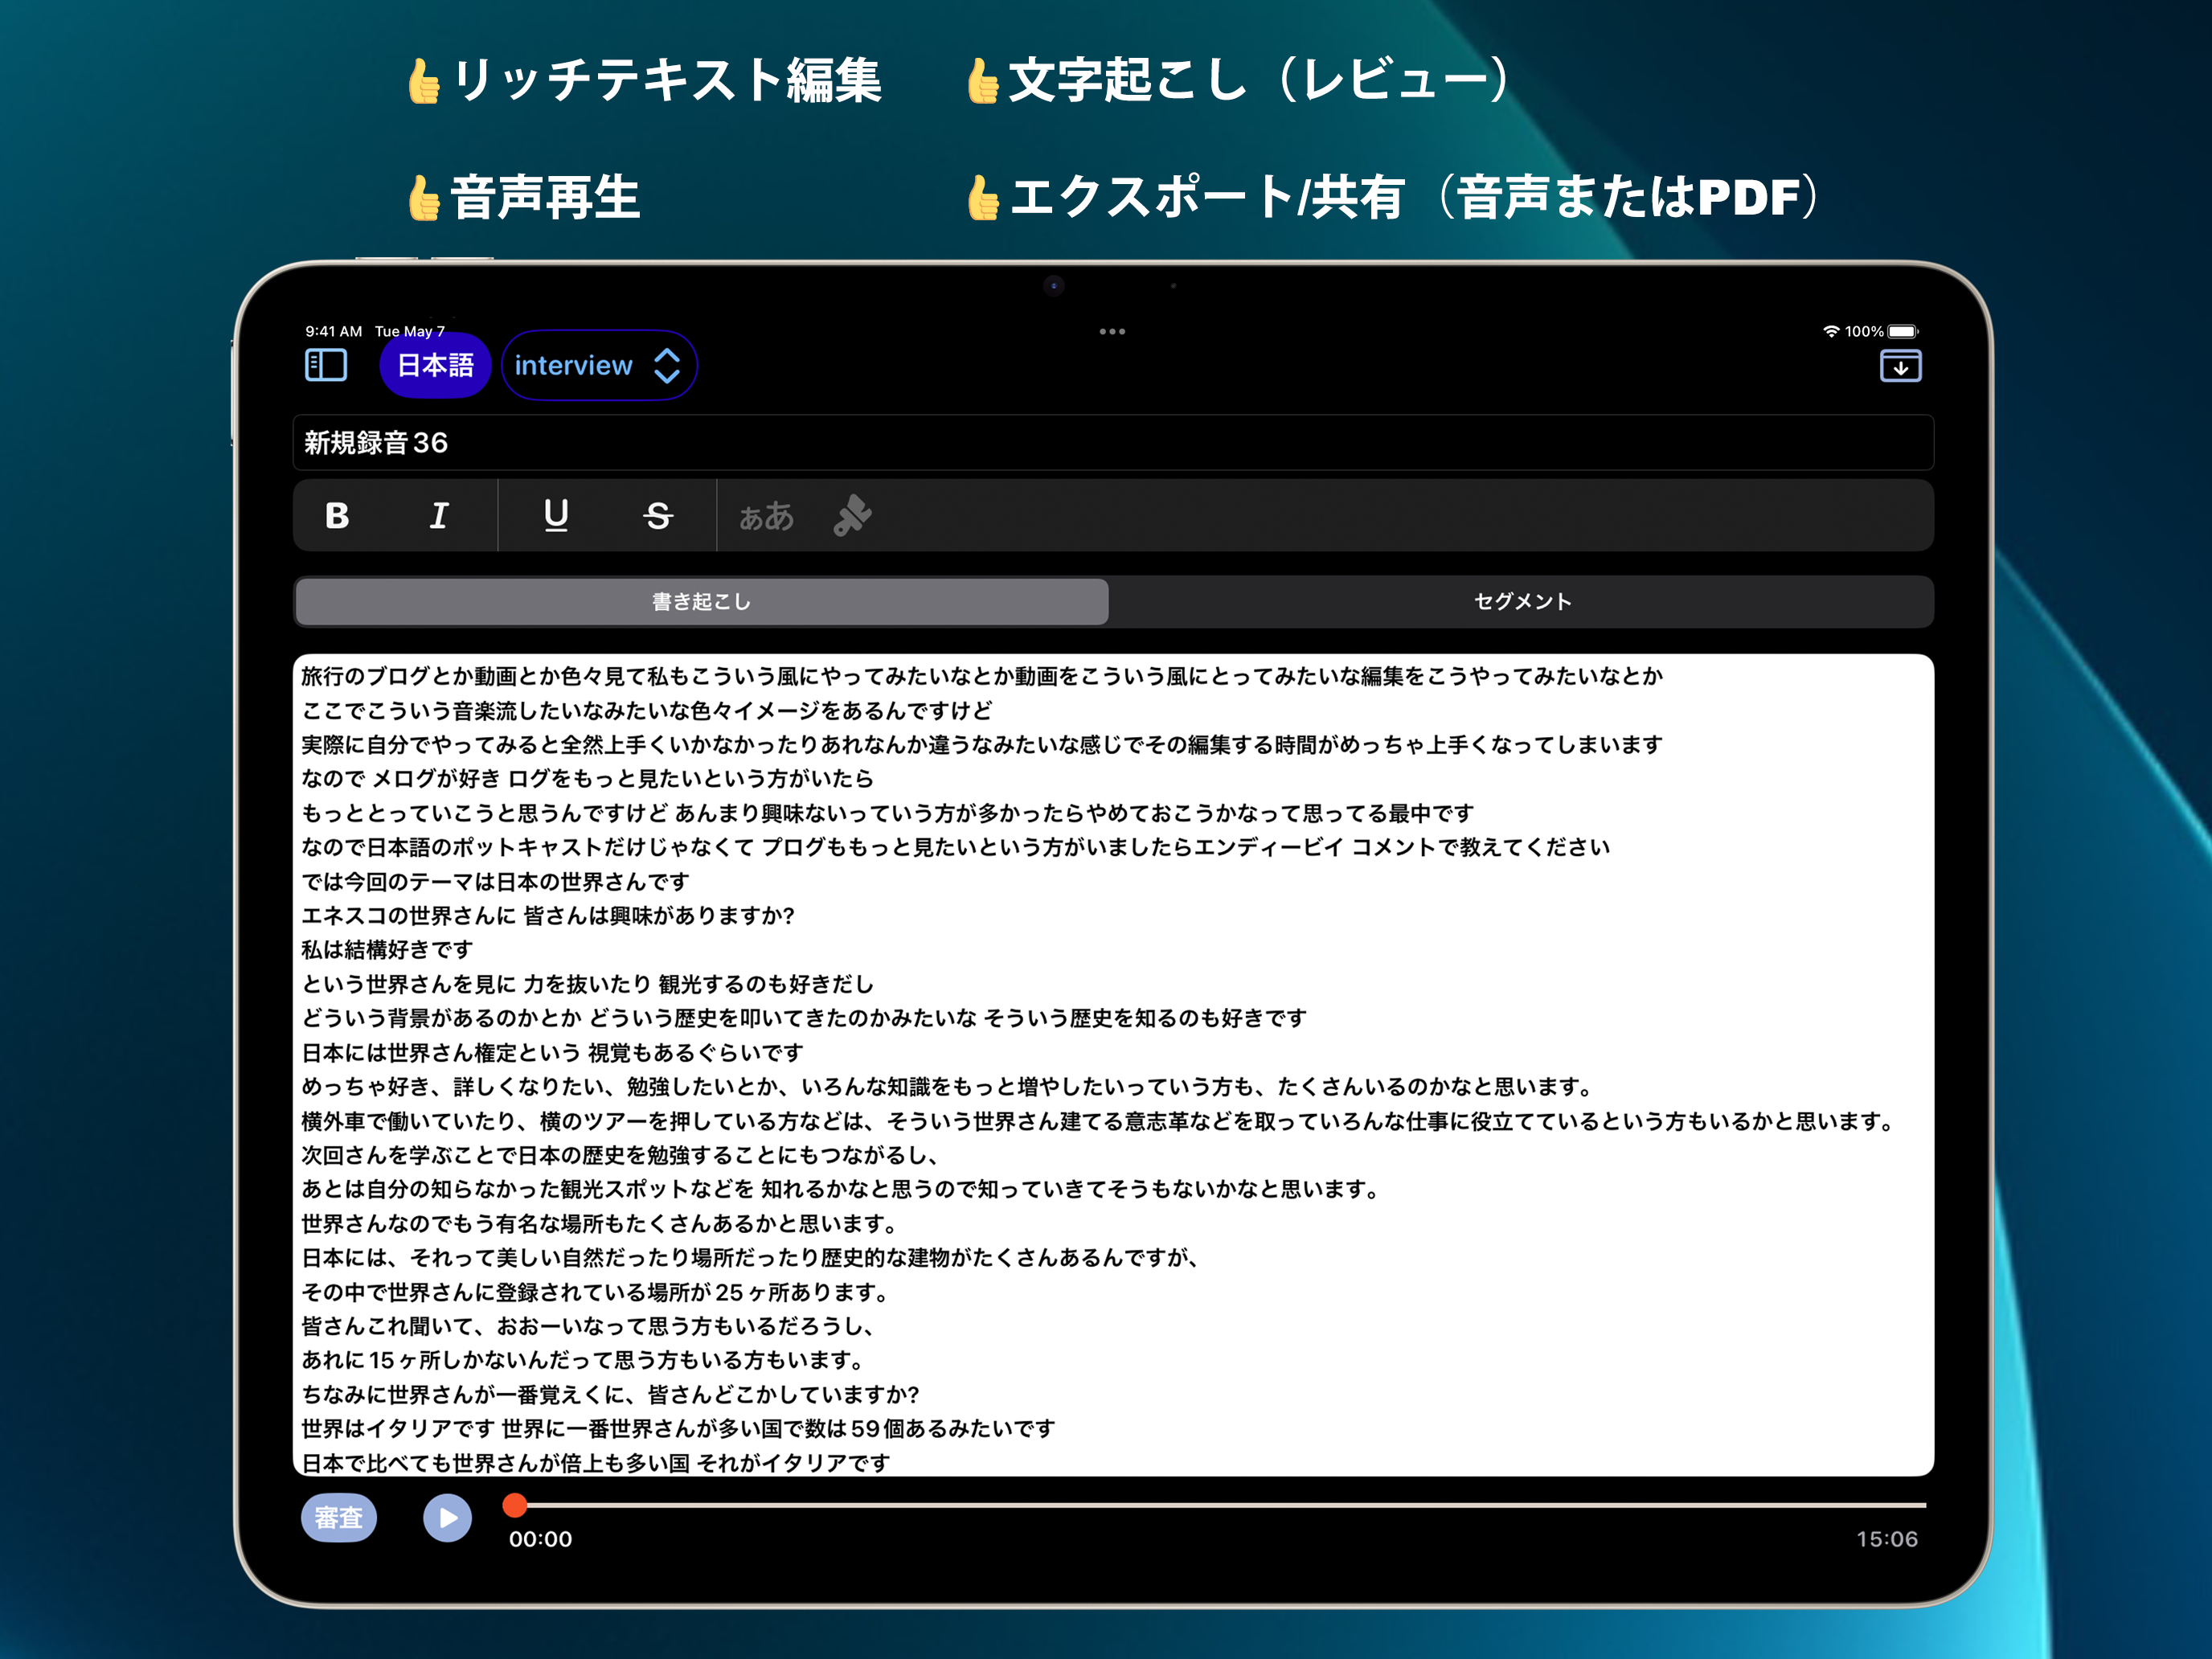Click the 15:06 total duration label
The width and height of the screenshot is (2212, 1659).
1887,1539
